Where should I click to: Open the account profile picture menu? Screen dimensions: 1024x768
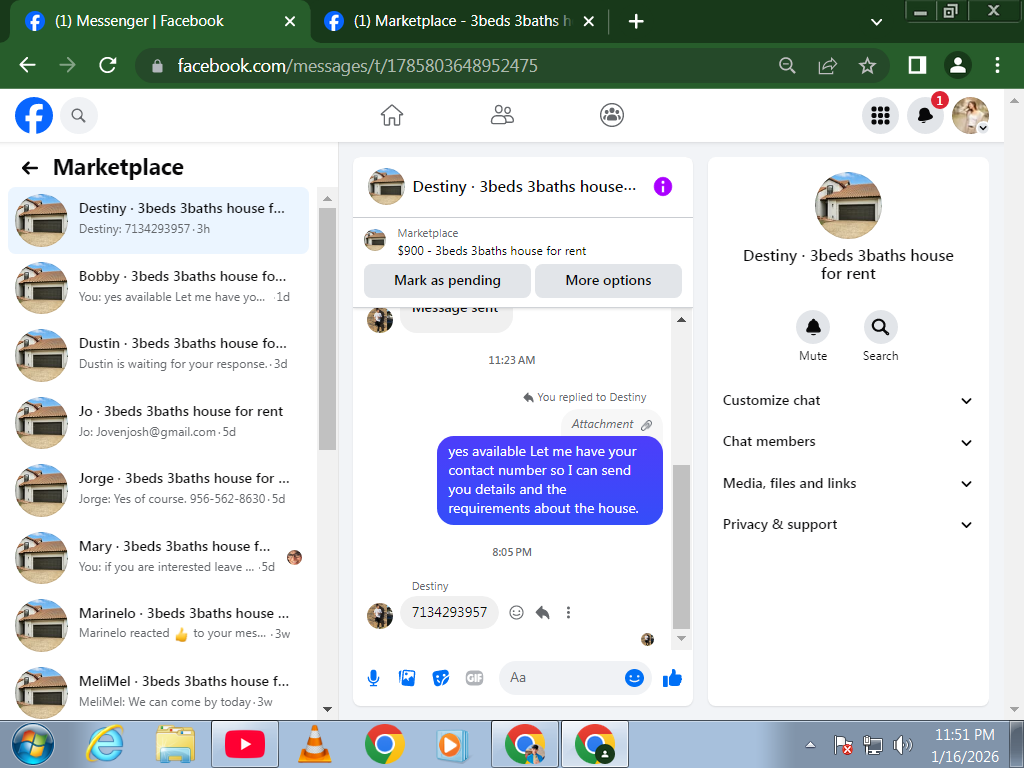coord(970,116)
